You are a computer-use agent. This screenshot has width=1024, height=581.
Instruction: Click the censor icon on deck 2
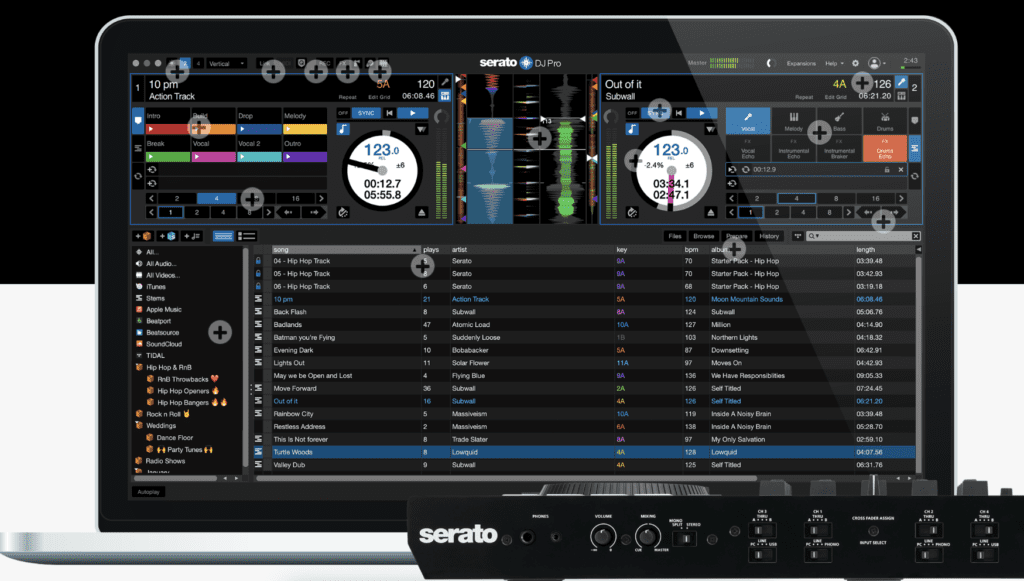point(632,212)
